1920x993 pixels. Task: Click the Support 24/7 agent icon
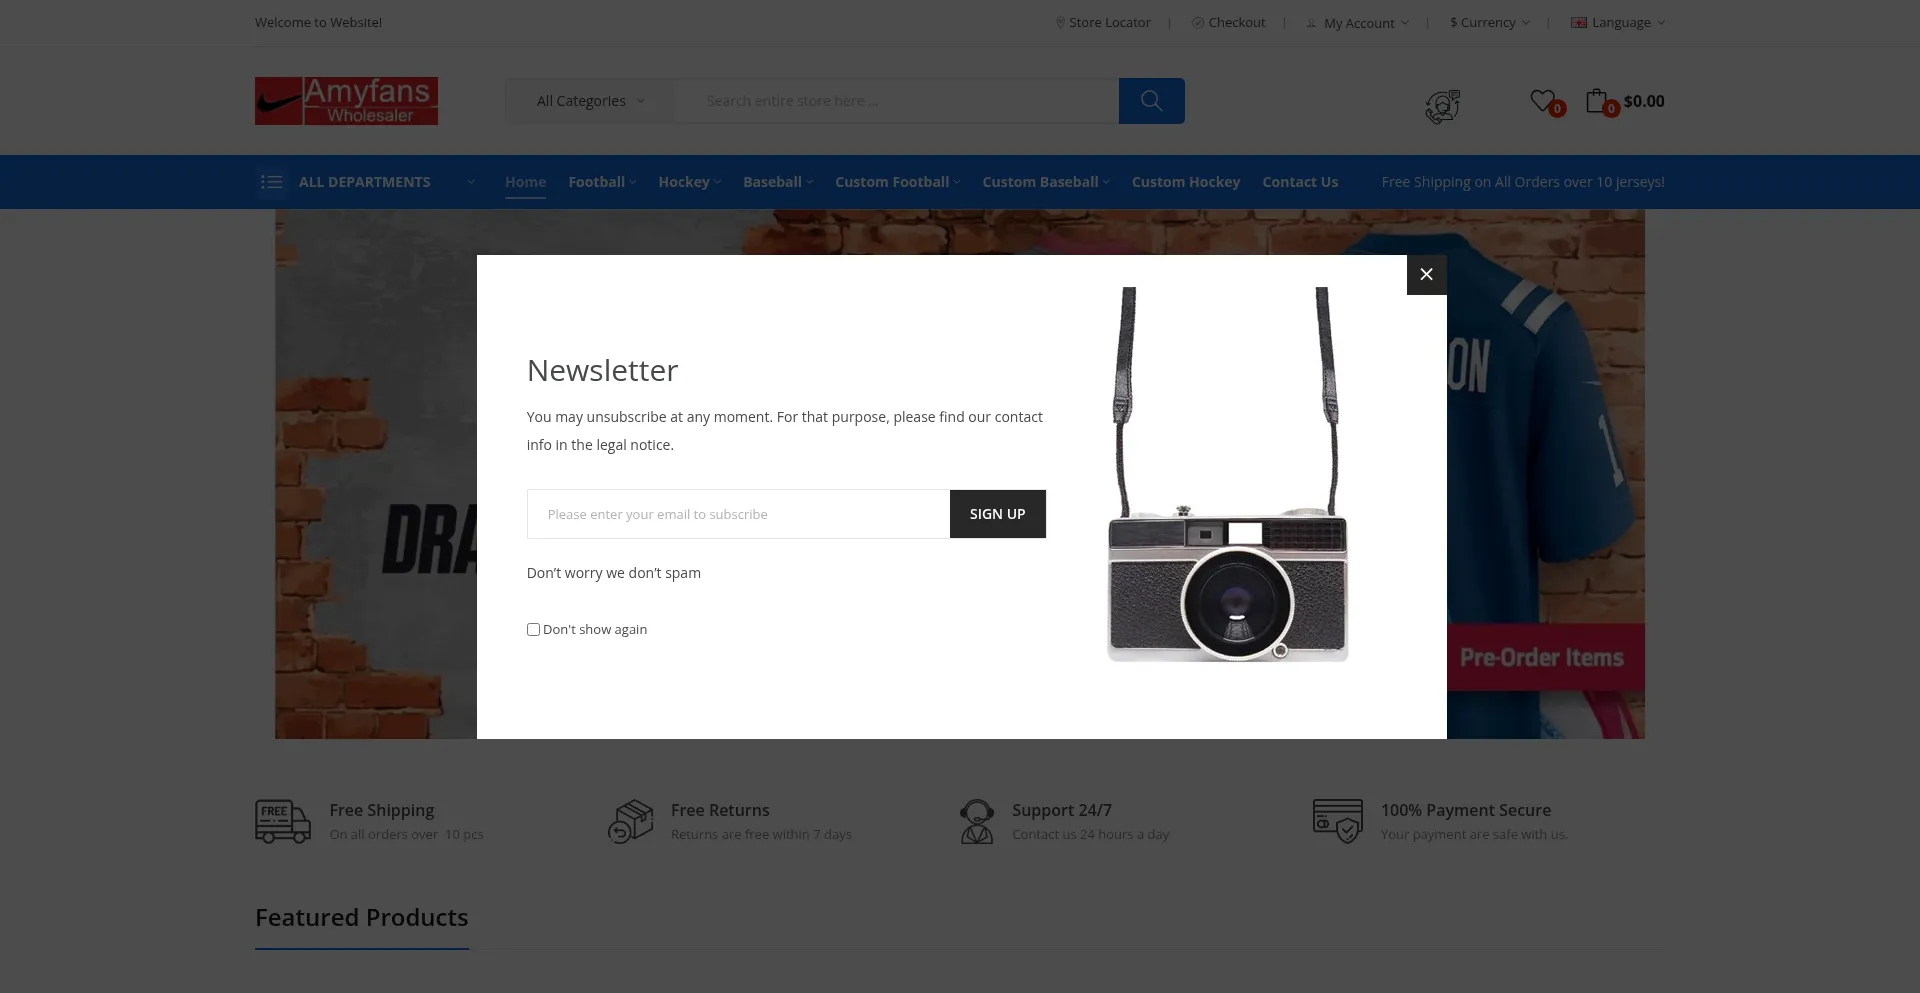(x=977, y=821)
